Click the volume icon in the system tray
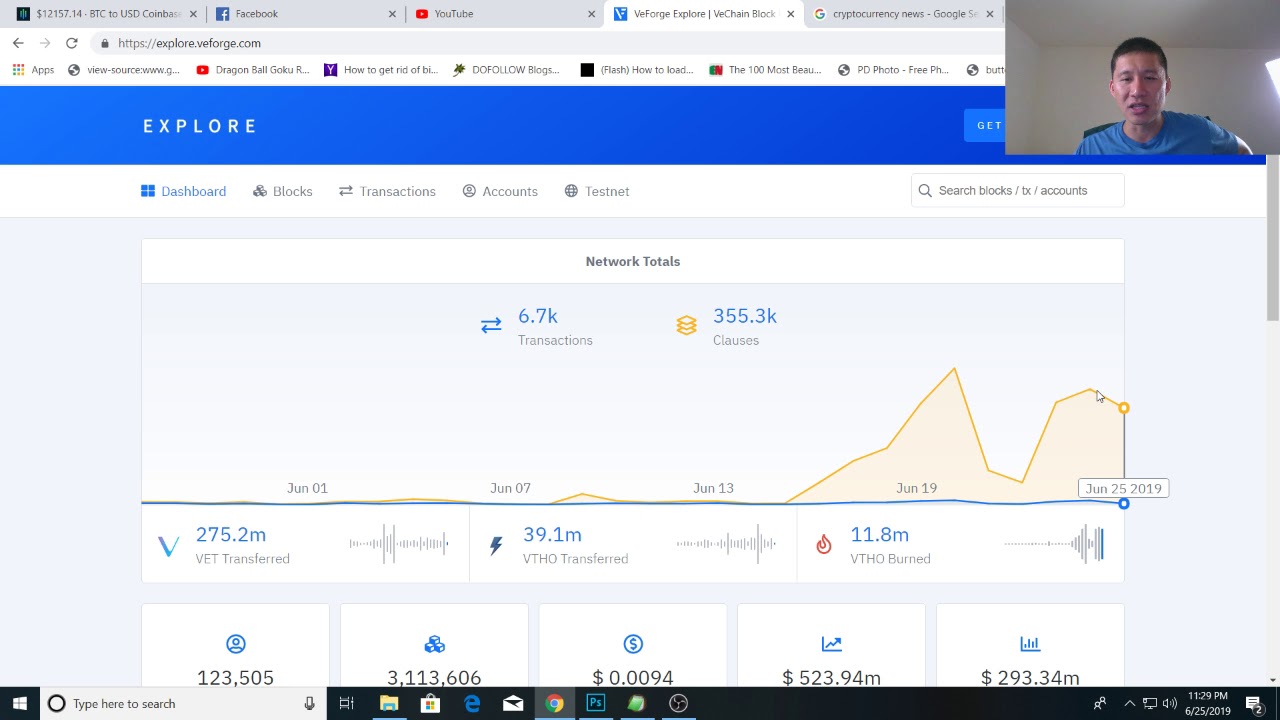The width and height of the screenshot is (1280, 720). click(1170, 704)
